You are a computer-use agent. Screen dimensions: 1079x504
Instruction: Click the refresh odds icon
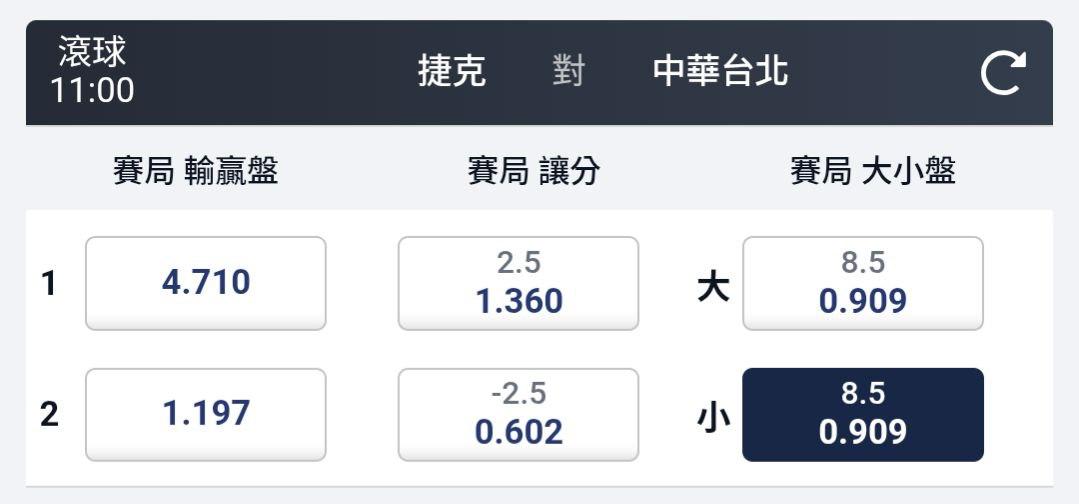point(1003,74)
